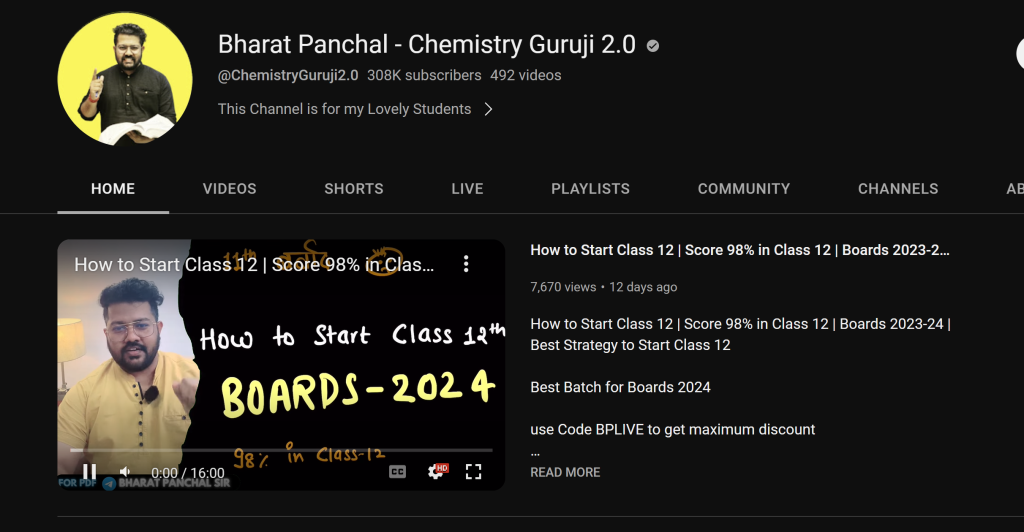
Task: Click the '308K subscribers' text
Action: click(x=424, y=76)
